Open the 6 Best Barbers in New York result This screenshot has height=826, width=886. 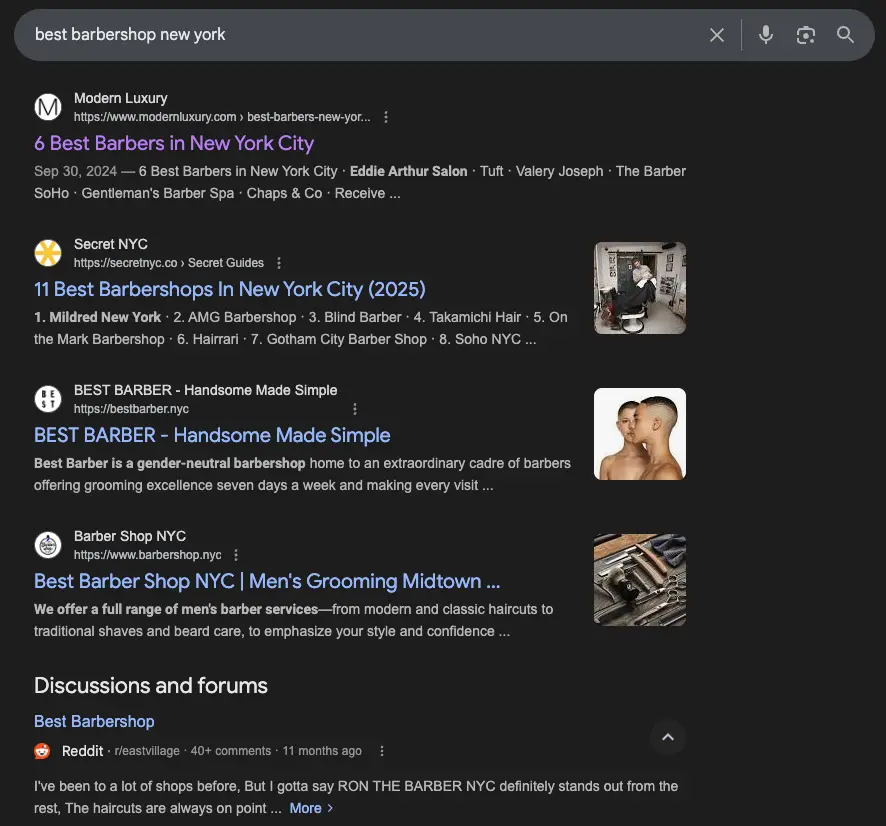pos(174,143)
